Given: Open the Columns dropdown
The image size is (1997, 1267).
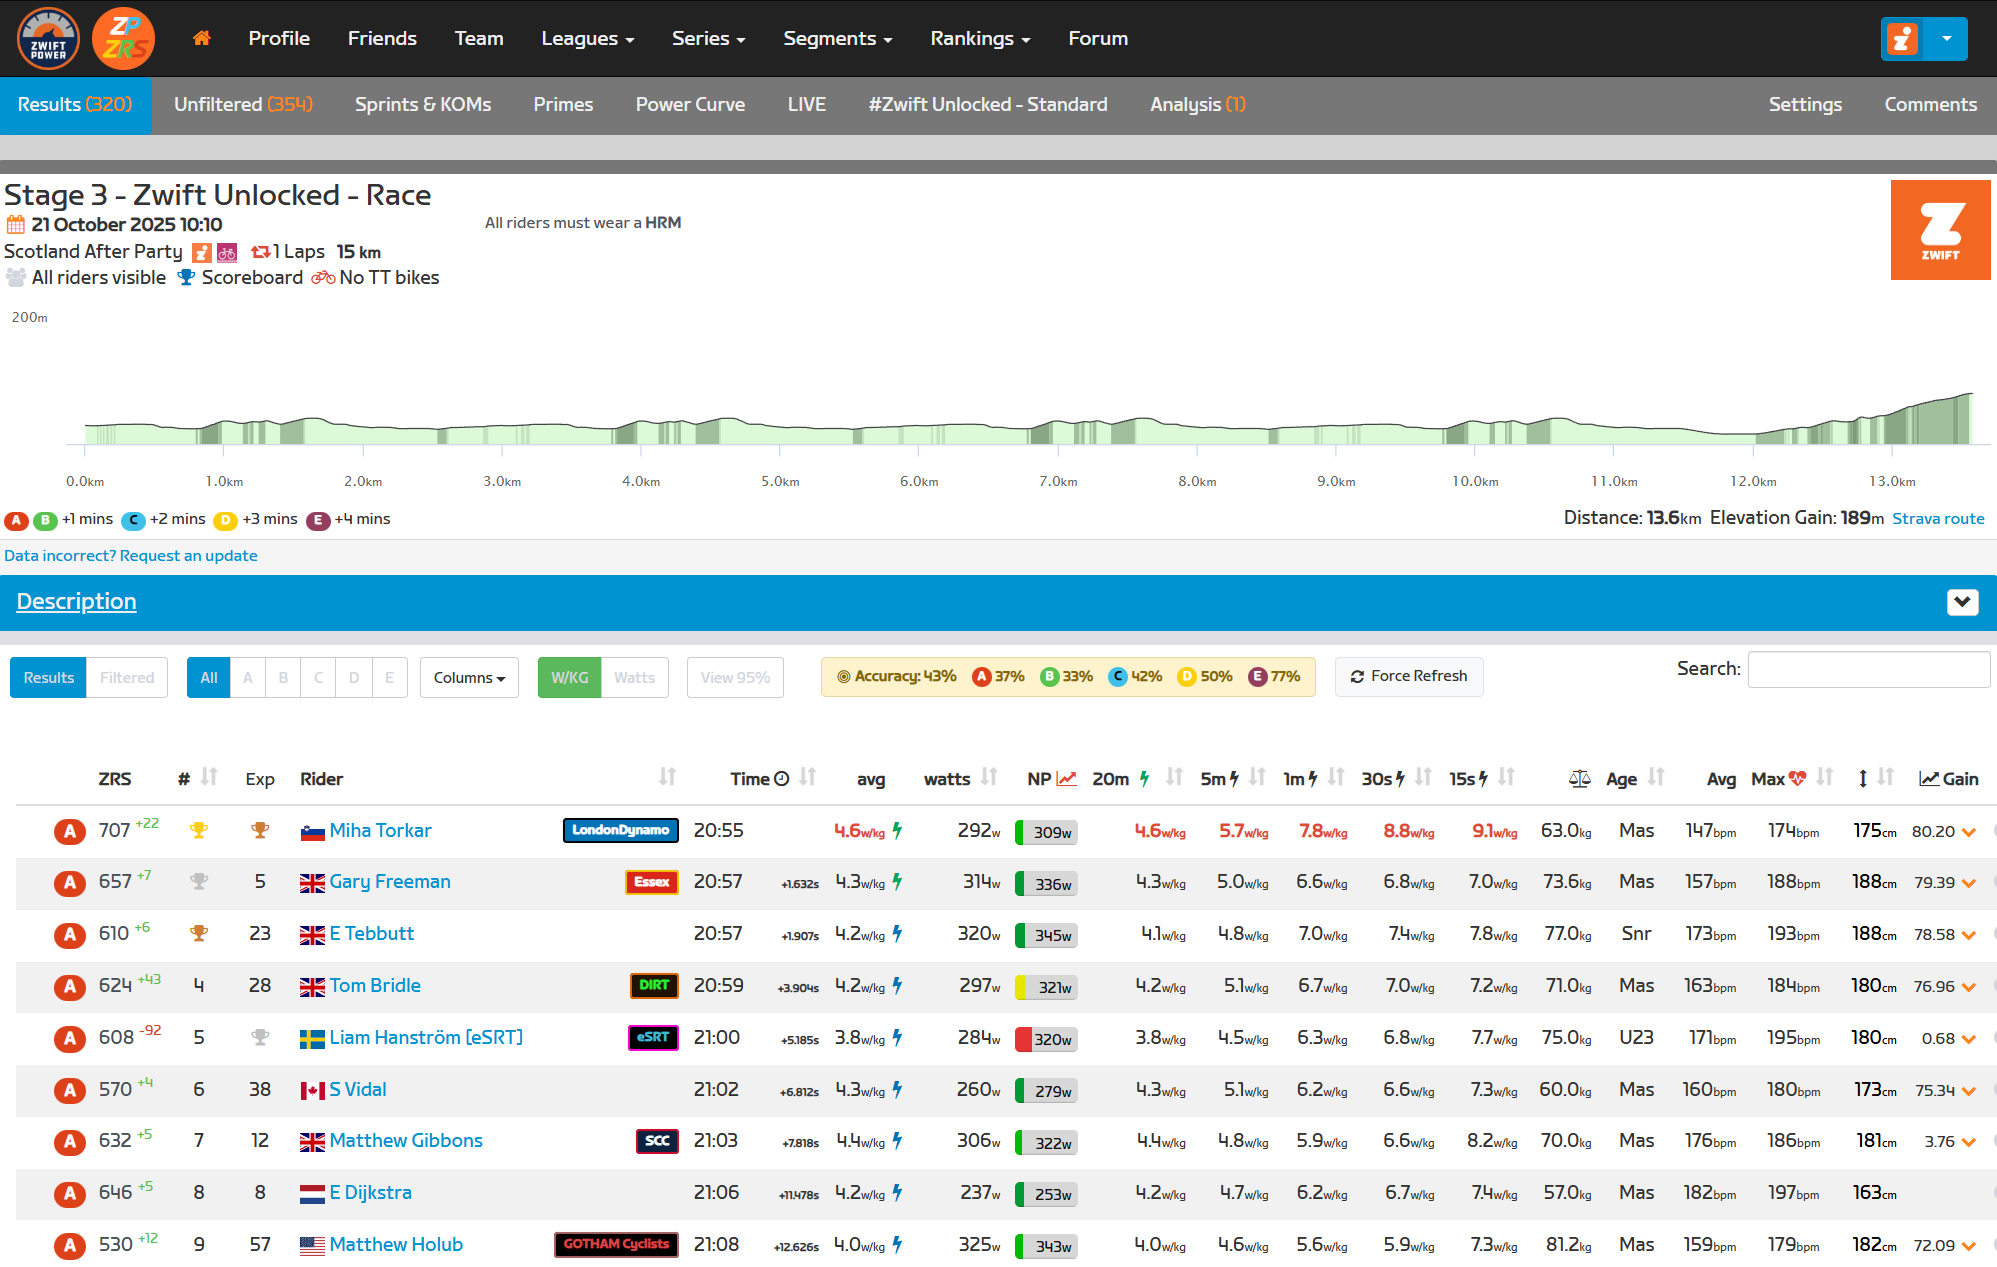Looking at the screenshot, I should point(469,677).
